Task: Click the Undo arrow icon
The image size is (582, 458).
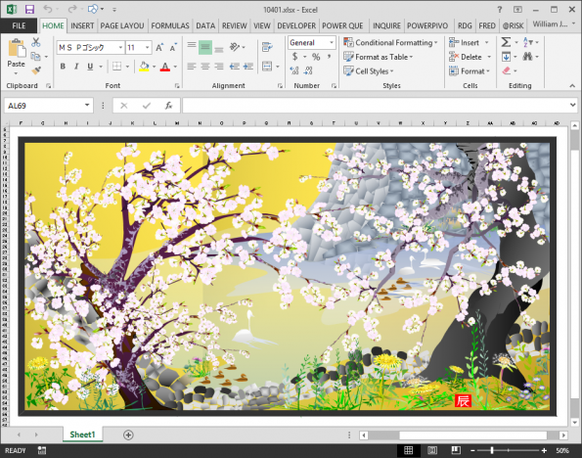Action: click(48, 9)
